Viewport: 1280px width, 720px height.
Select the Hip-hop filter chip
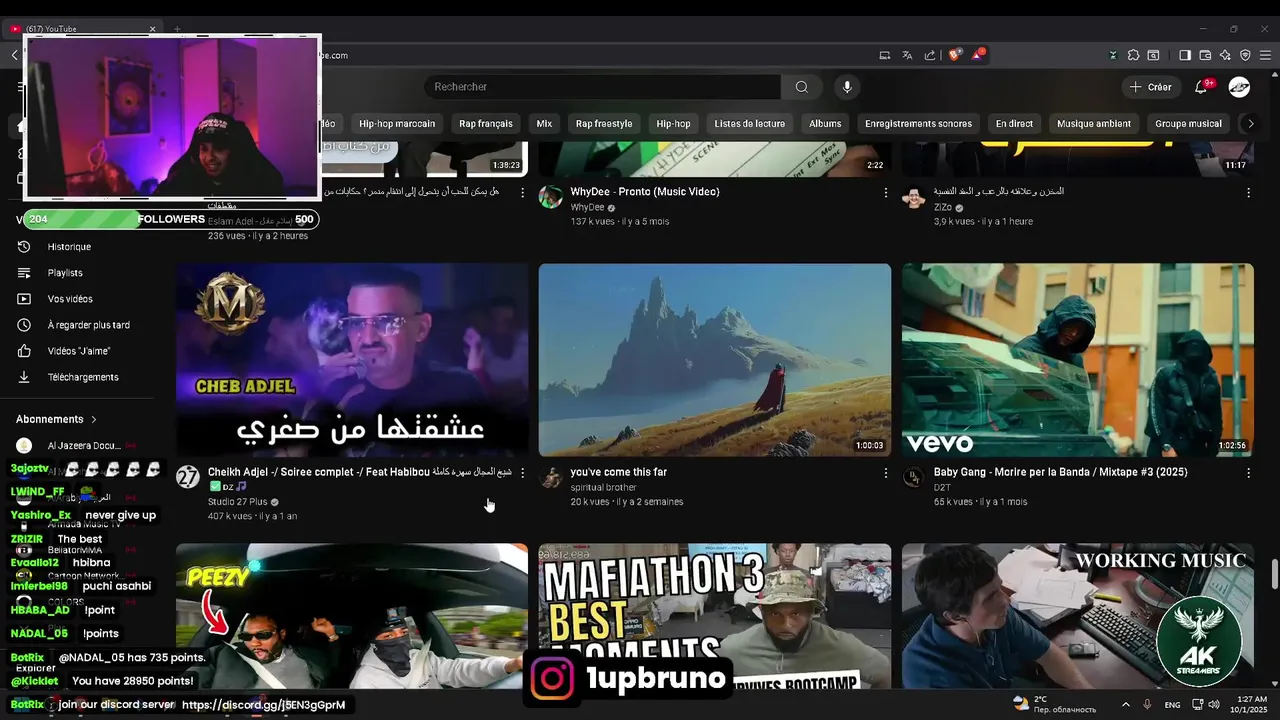(x=673, y=124)
